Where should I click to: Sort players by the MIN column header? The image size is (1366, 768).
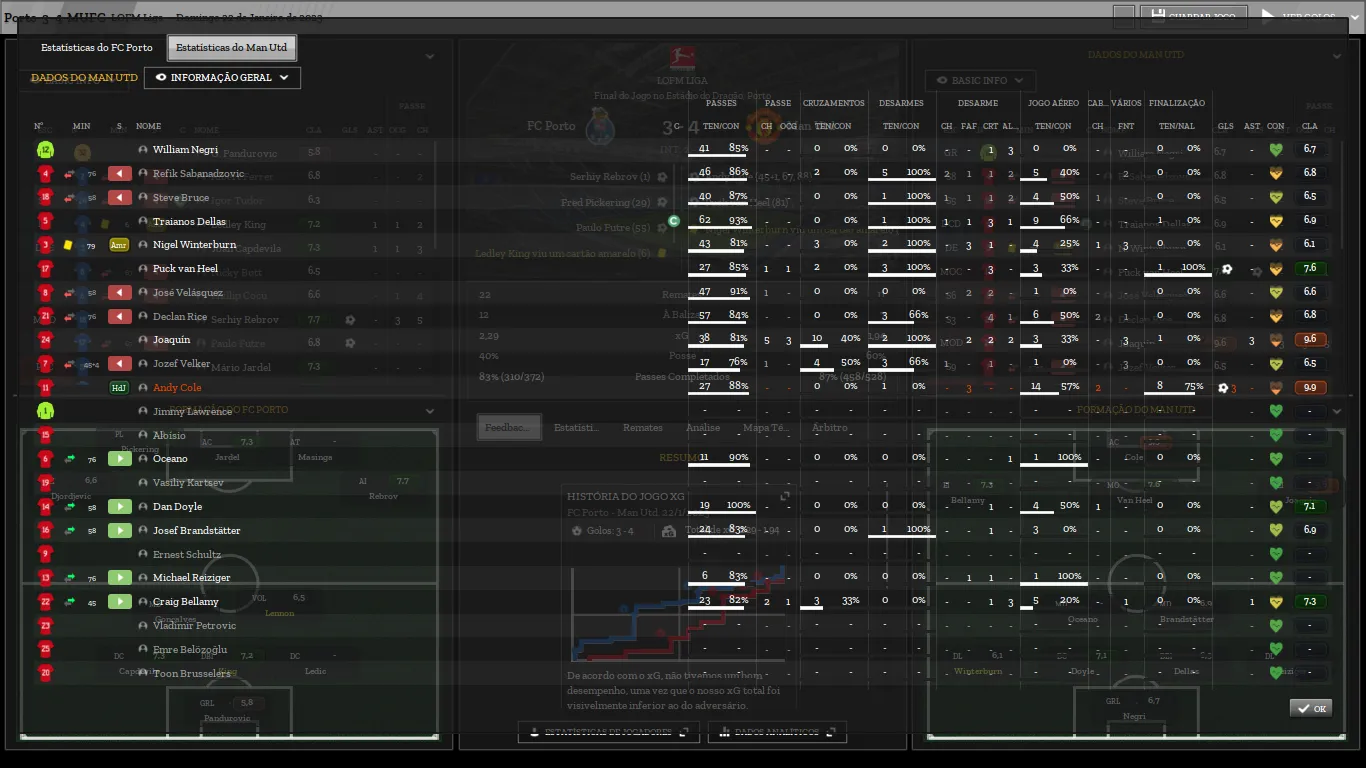click(x=82, y=127)
